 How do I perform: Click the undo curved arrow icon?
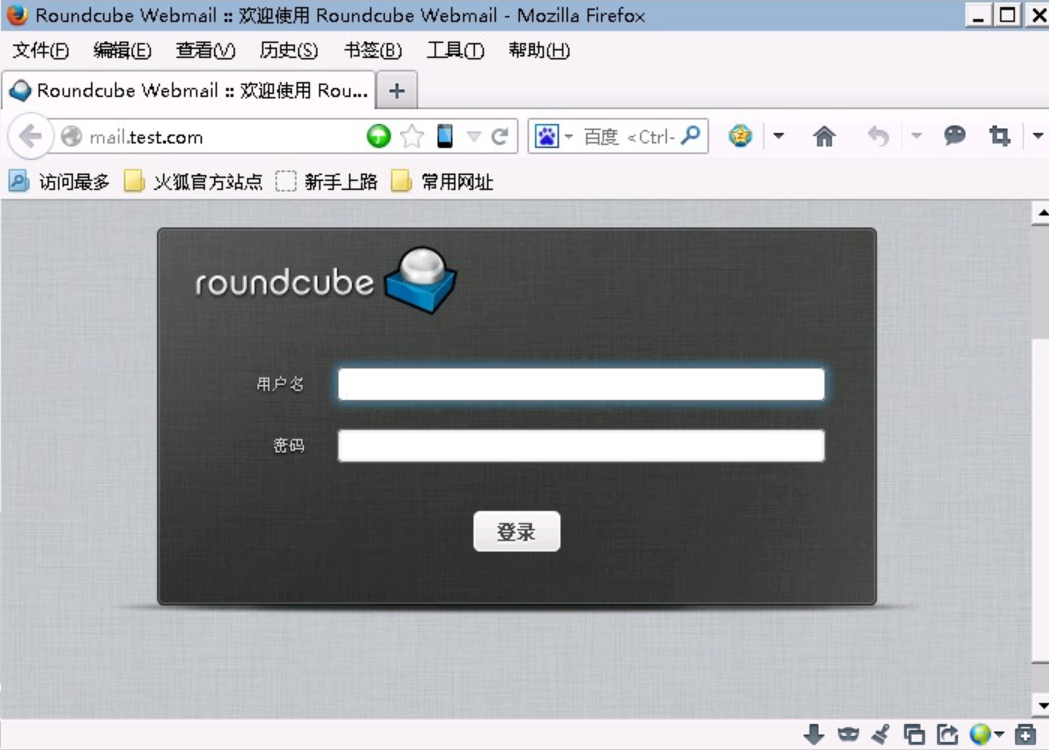(x=878, y=136)
